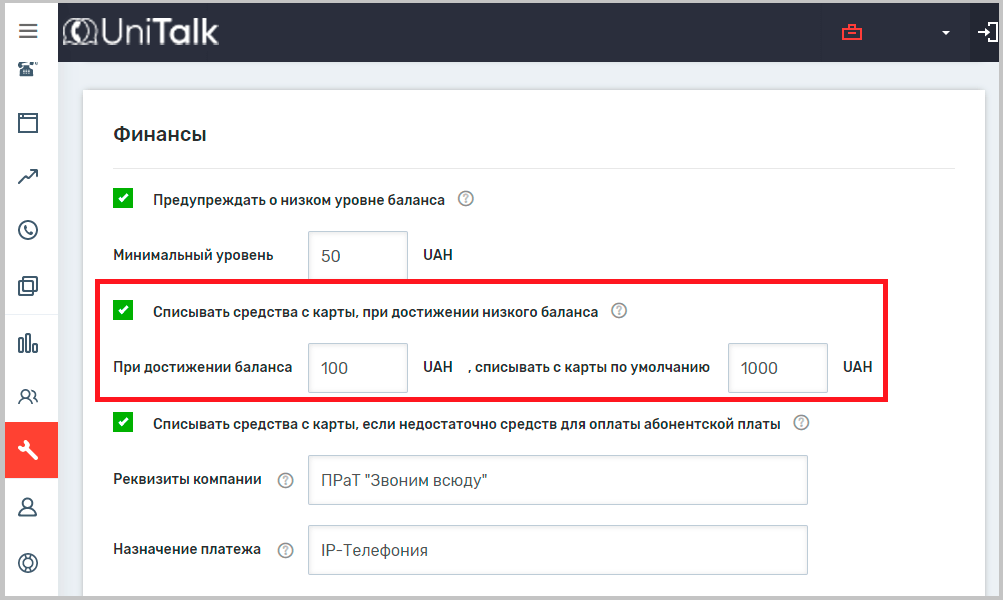Open the single user profile sidebar icon
The image size is (1003, 600).
(28, 507)
